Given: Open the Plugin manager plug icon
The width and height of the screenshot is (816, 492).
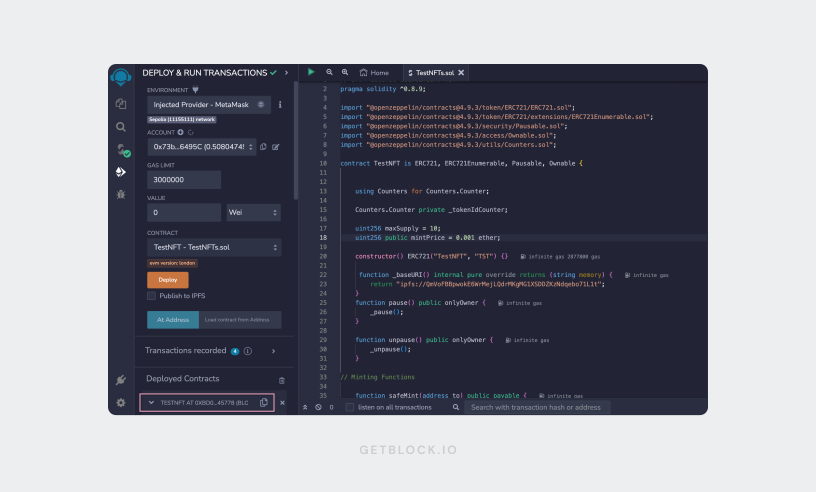Looking at the screenshot, I should [x=121, y=380].
